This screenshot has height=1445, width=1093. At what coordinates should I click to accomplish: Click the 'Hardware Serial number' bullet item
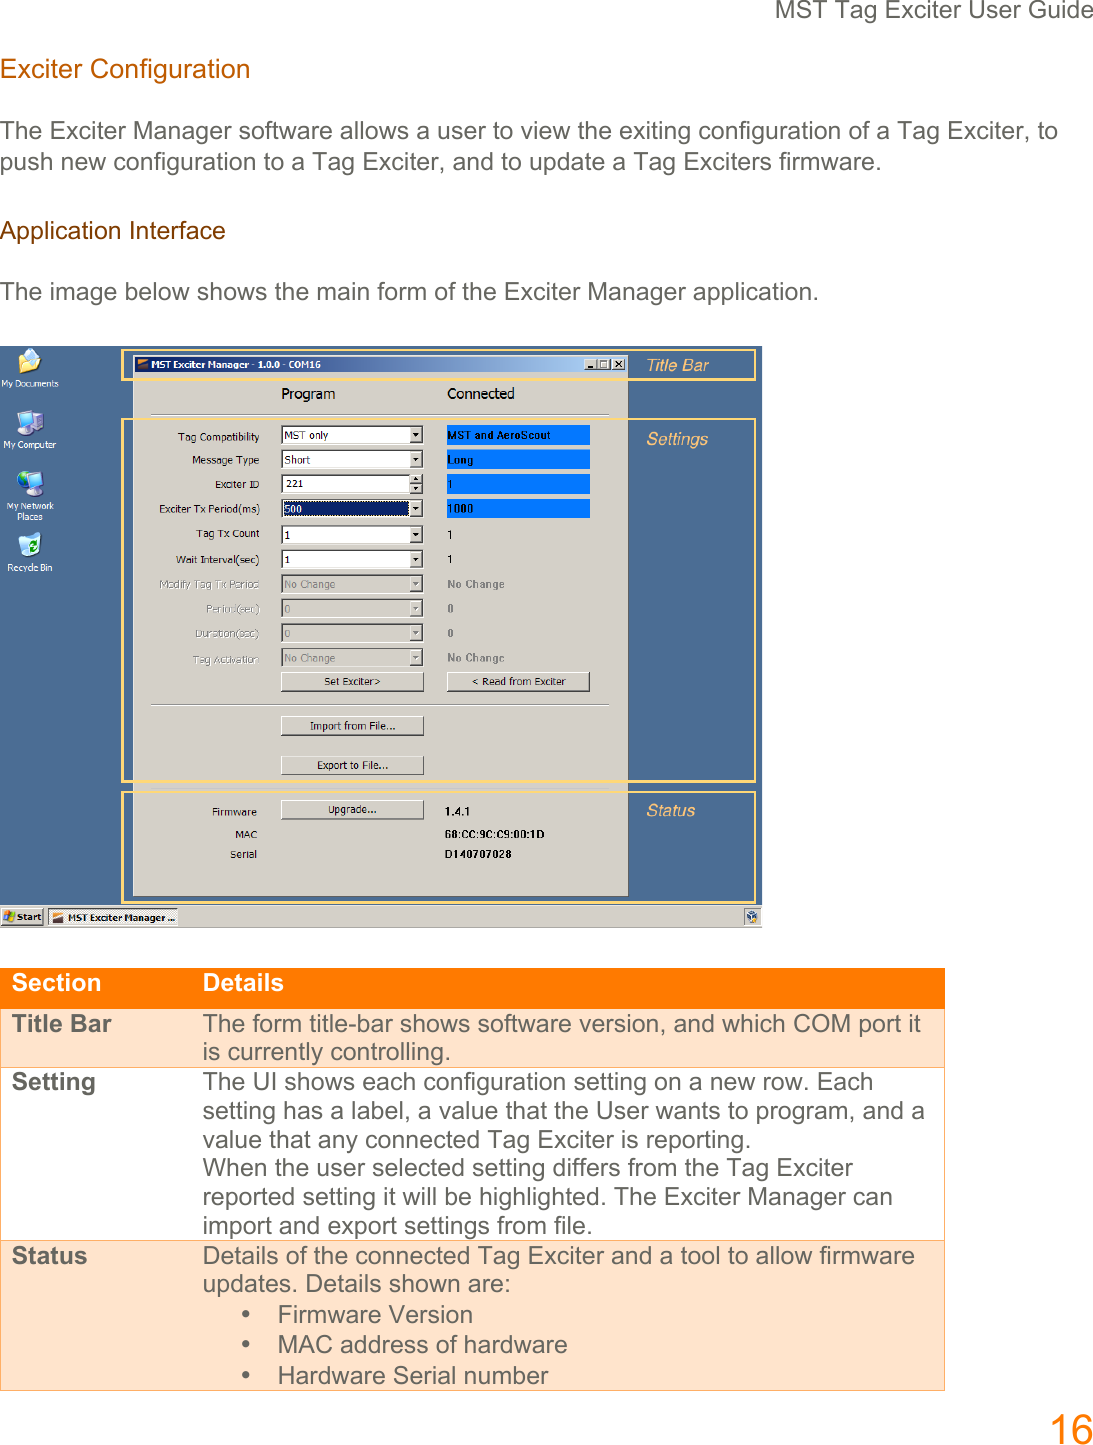(x=413, y=1376)
